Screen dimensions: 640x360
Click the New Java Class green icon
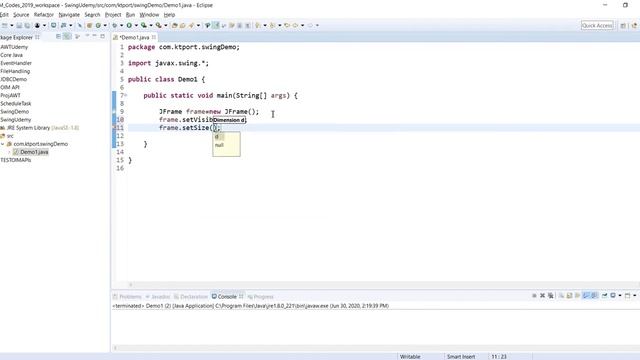click(98, 25)
